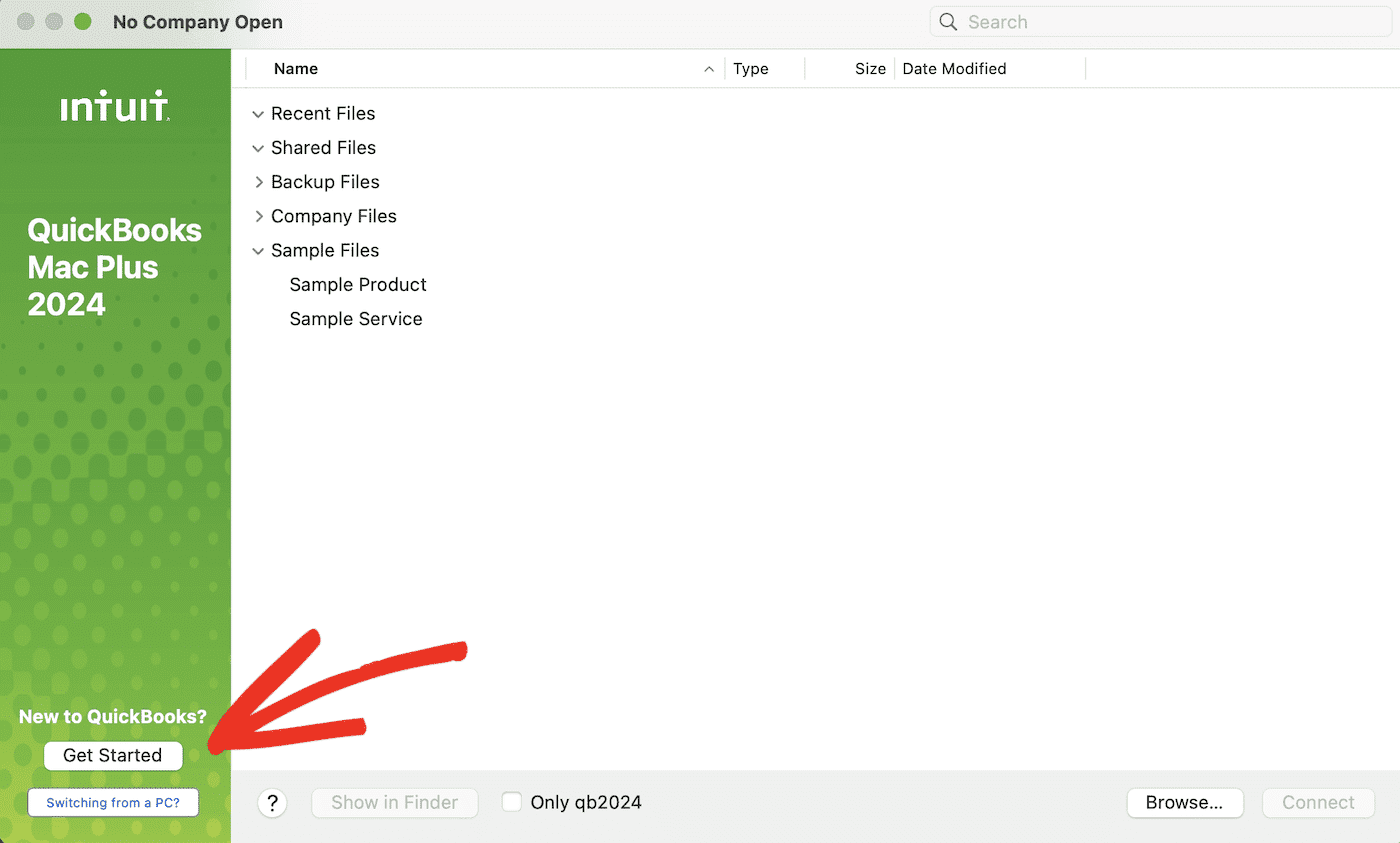Click the magnifying glass search icon
Viewport: 1400px width, 843px height.
pos(949,22)
